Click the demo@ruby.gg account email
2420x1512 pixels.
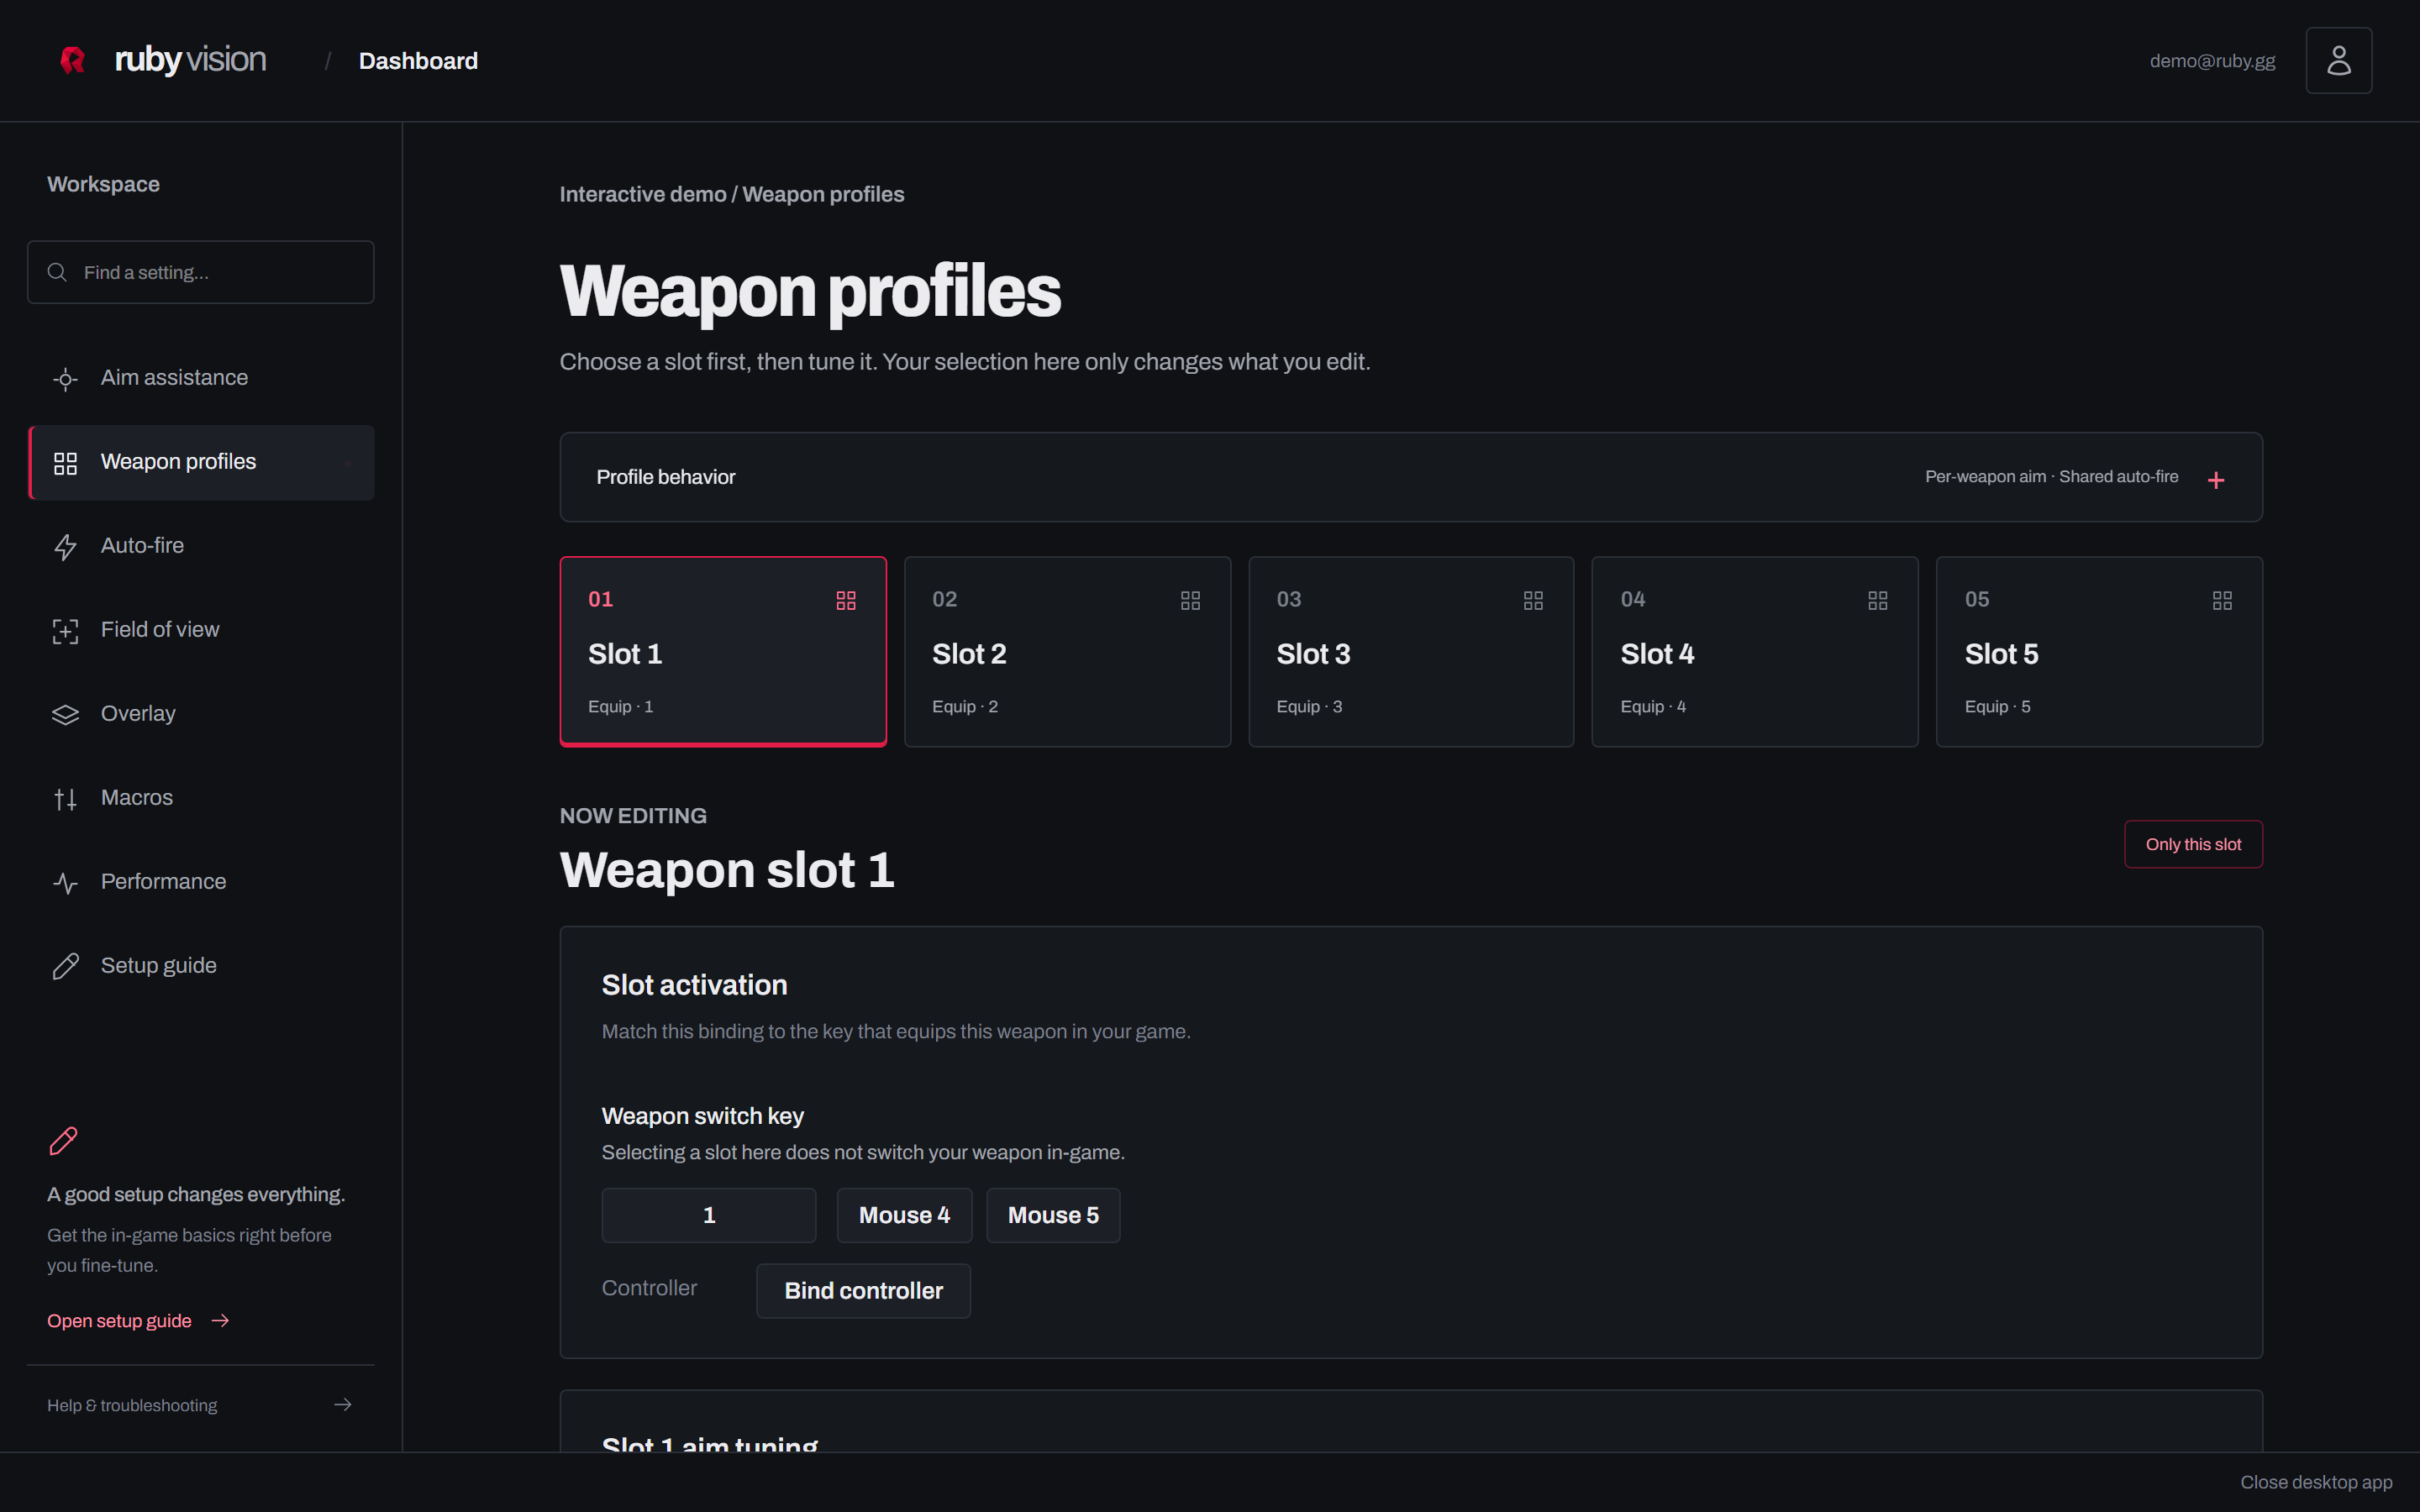[2212, 61]
